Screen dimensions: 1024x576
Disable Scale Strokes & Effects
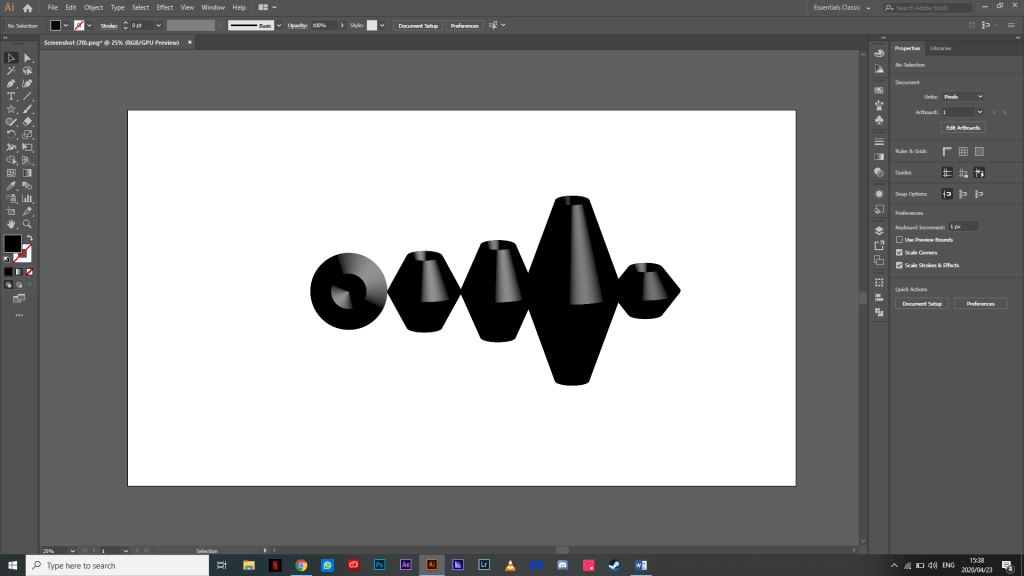pyautogui.click(x=899, y=265)
